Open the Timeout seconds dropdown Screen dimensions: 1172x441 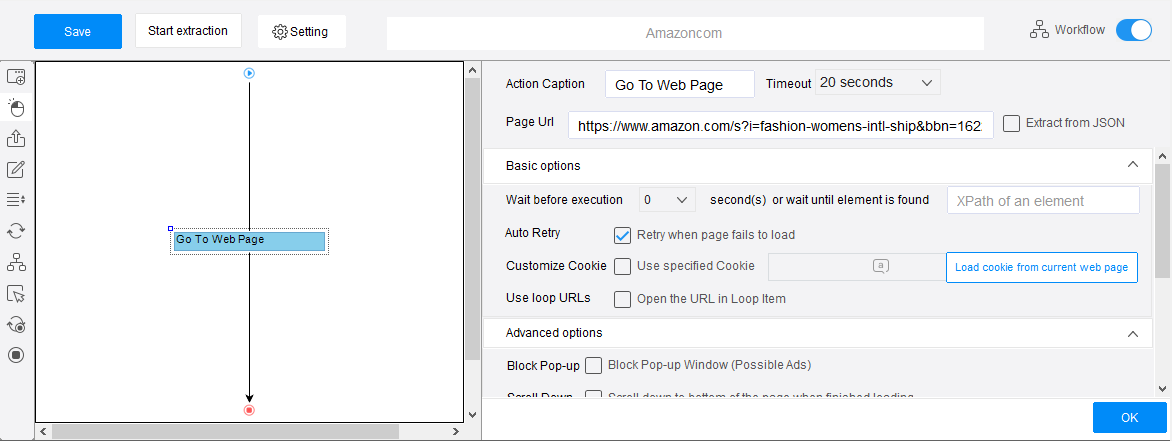877,82
